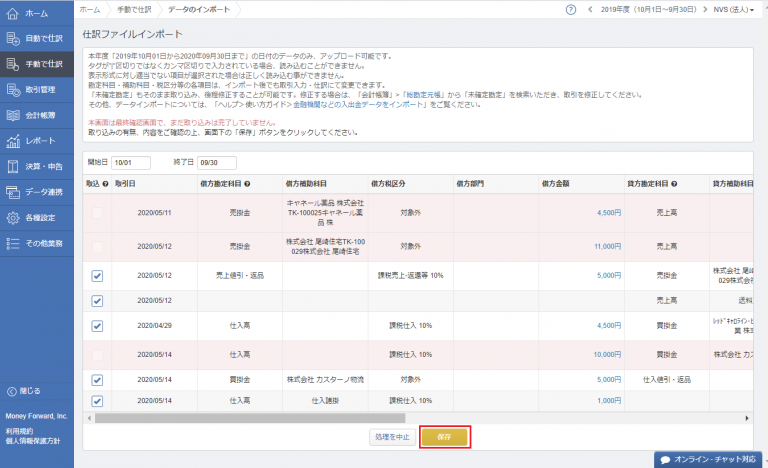Click Money Forward, Inc. footer text
The width and height of the screenshot is (768, 468).
click(36, 416)
